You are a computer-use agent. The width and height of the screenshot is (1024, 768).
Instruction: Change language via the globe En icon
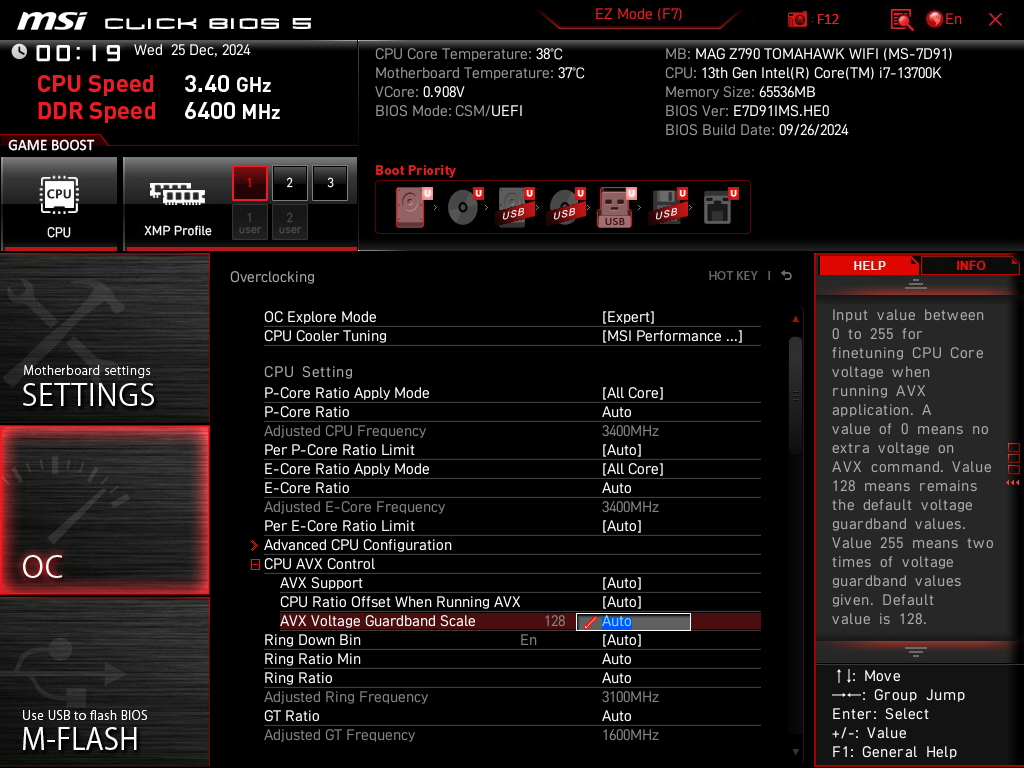pos(944,19)
